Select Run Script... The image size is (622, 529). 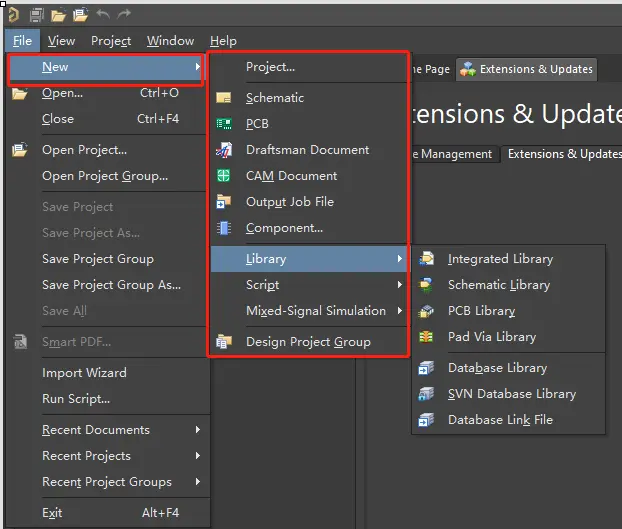pos(106,399)
